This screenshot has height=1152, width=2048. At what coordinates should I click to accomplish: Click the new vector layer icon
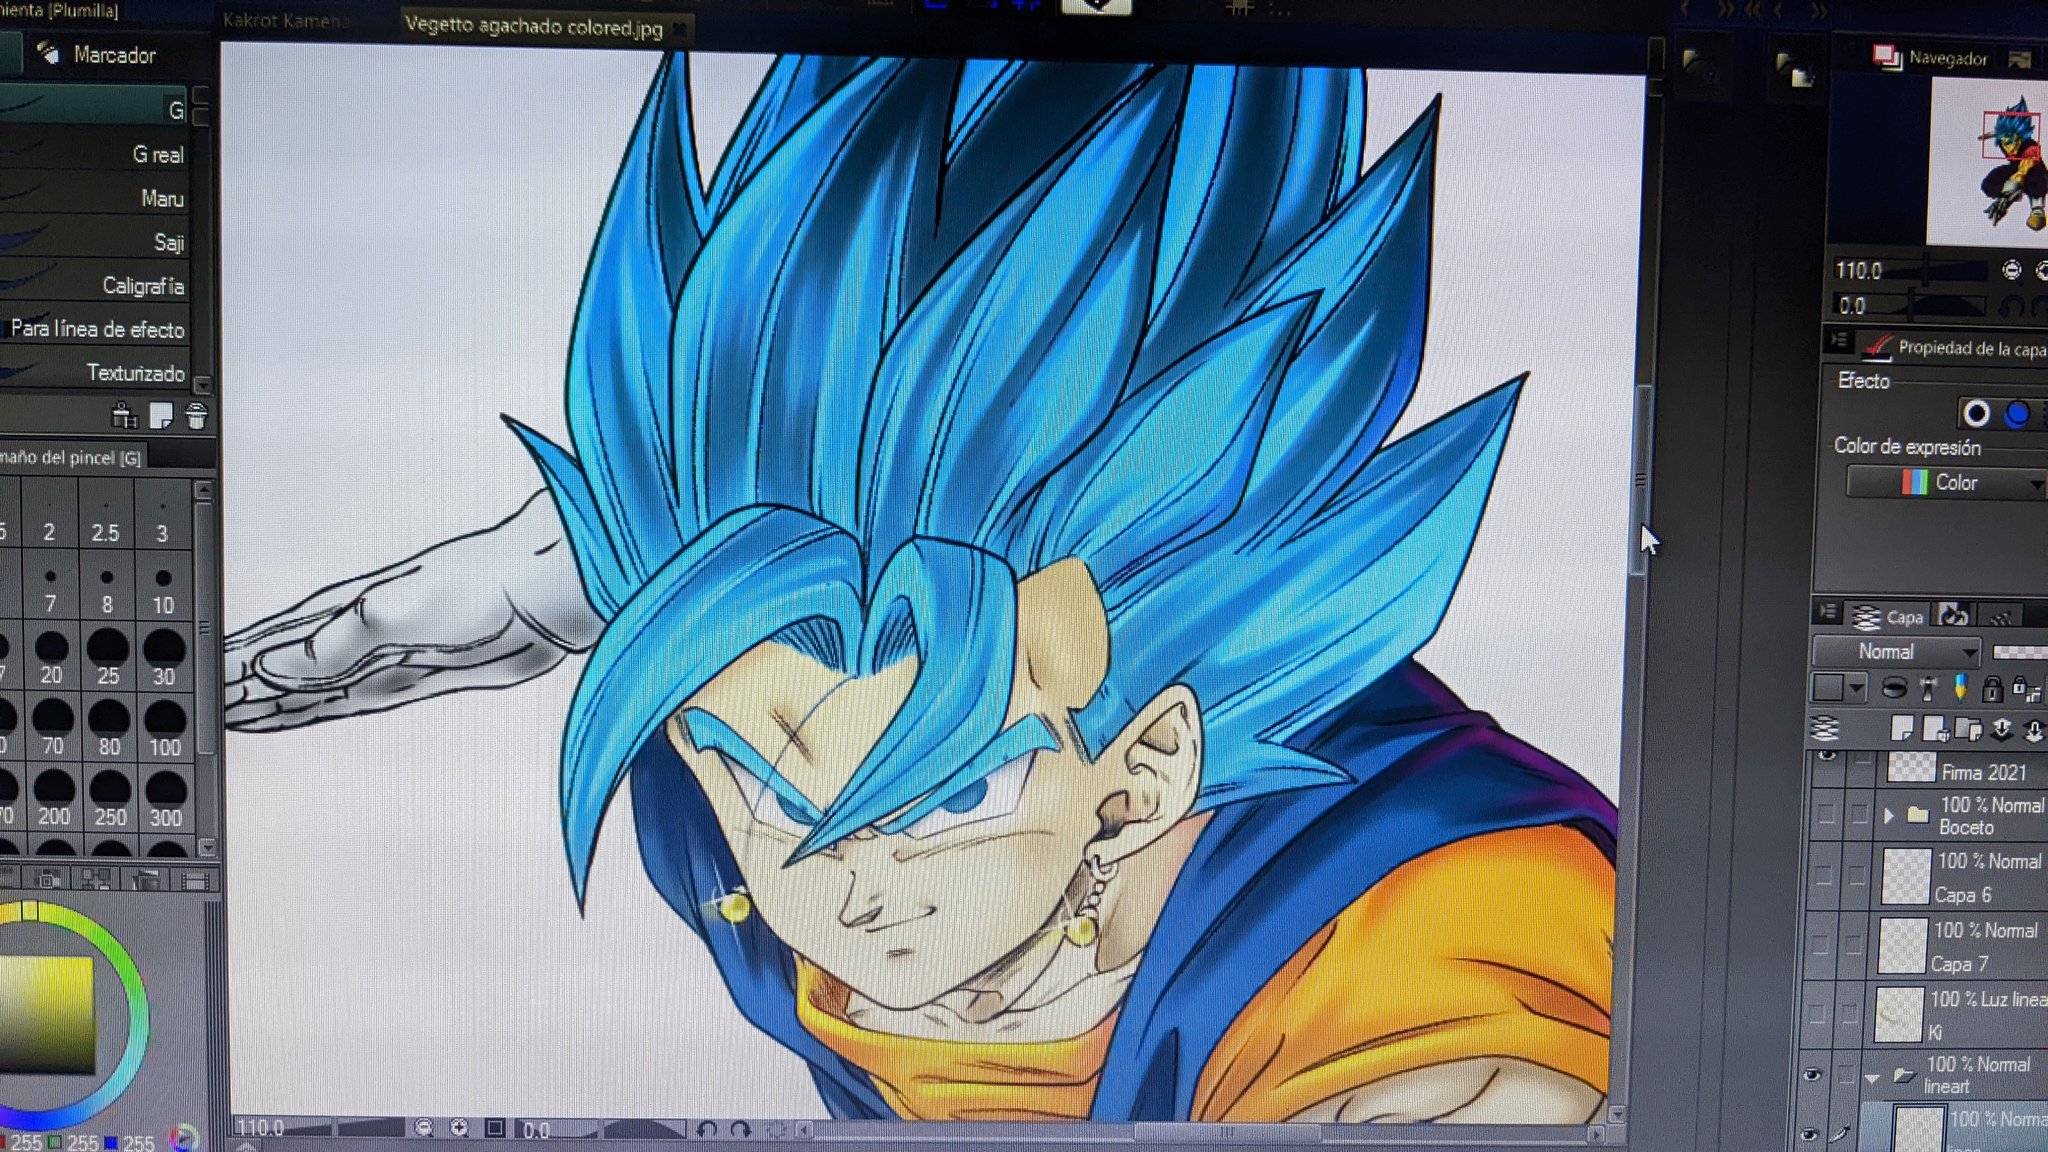click(1935, 729)
